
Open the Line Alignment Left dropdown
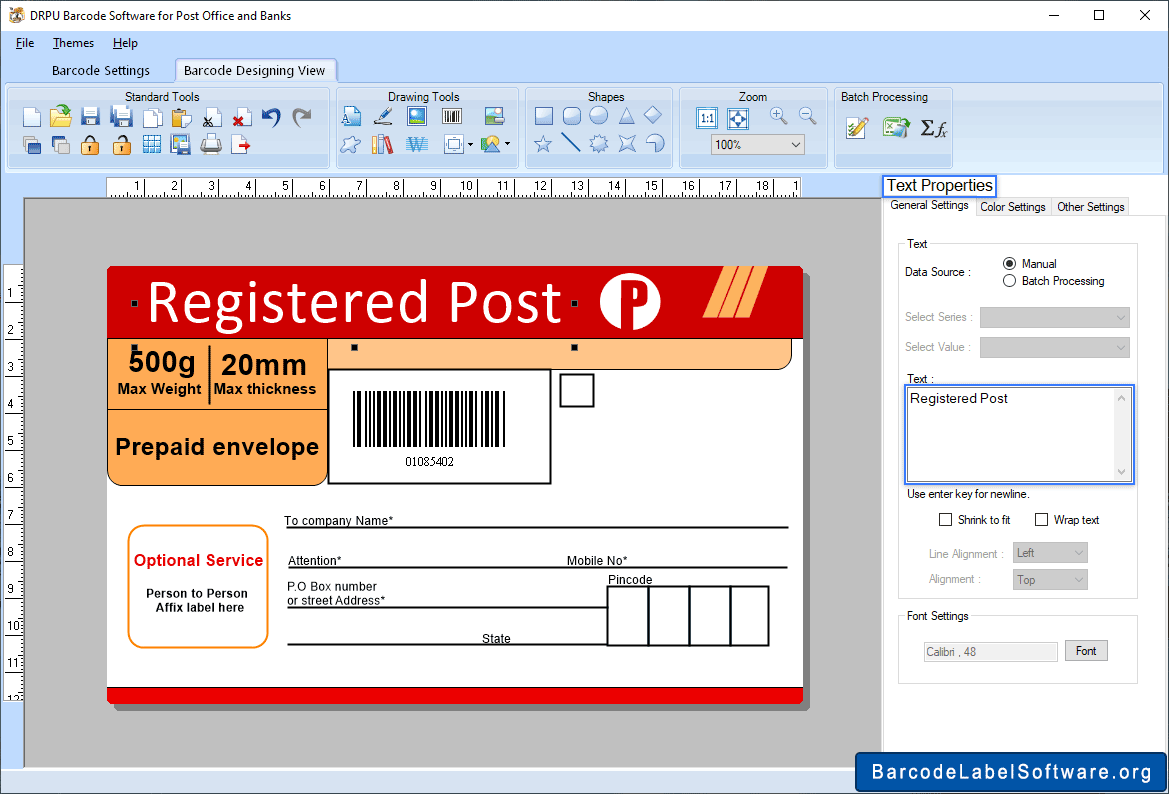[1050, 552]
